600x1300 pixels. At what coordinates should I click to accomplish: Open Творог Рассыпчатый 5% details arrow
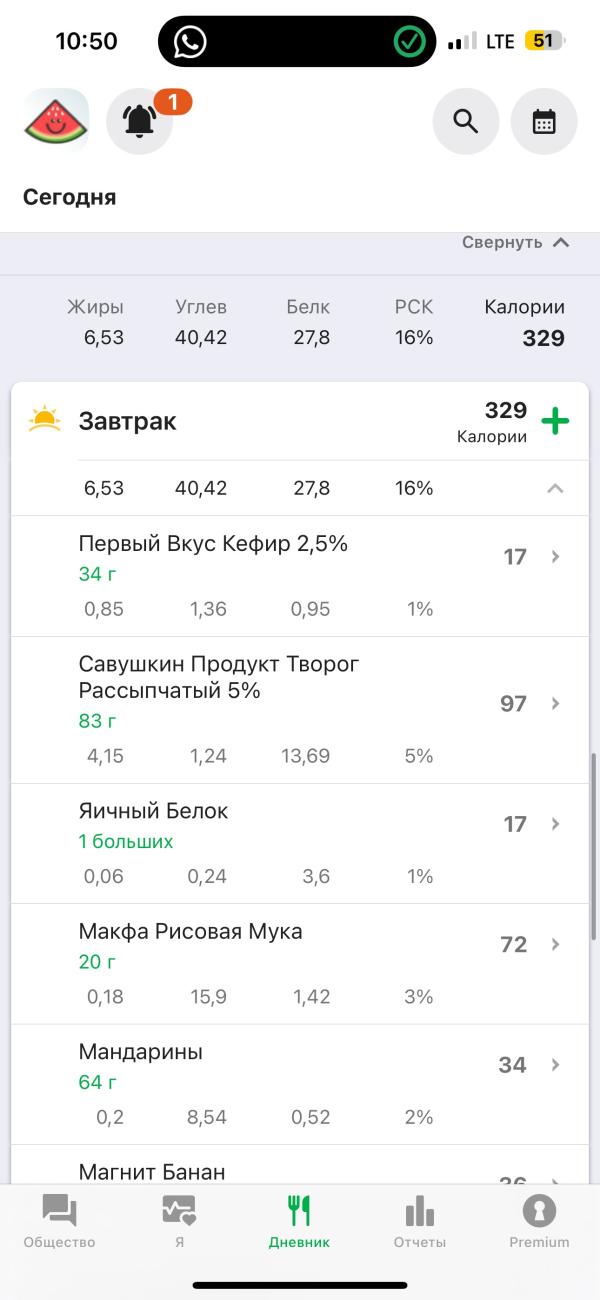tap(556, 703)
